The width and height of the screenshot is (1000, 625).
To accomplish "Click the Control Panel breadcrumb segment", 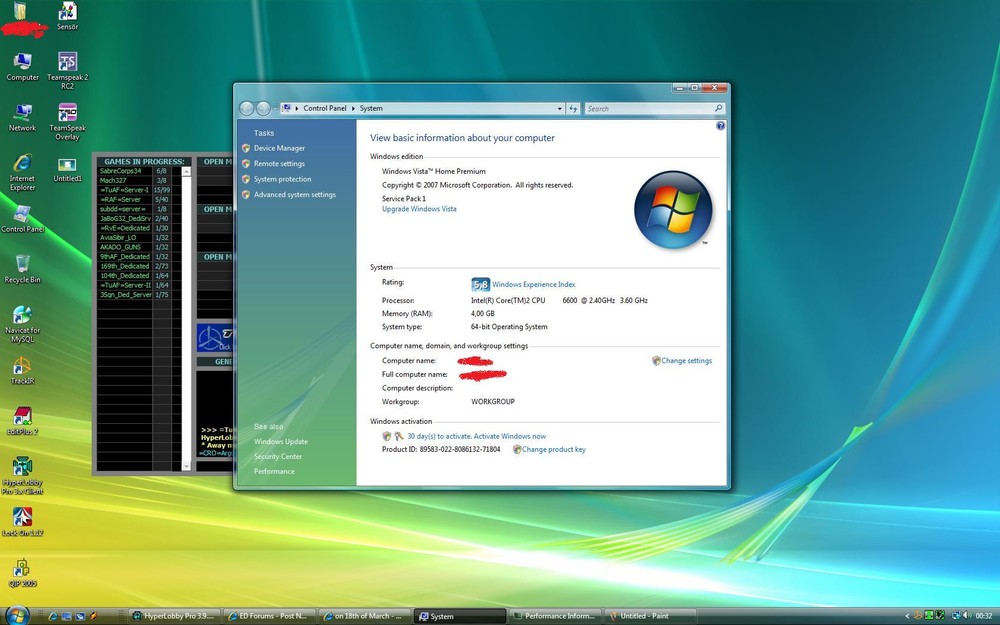I will 325,108.
